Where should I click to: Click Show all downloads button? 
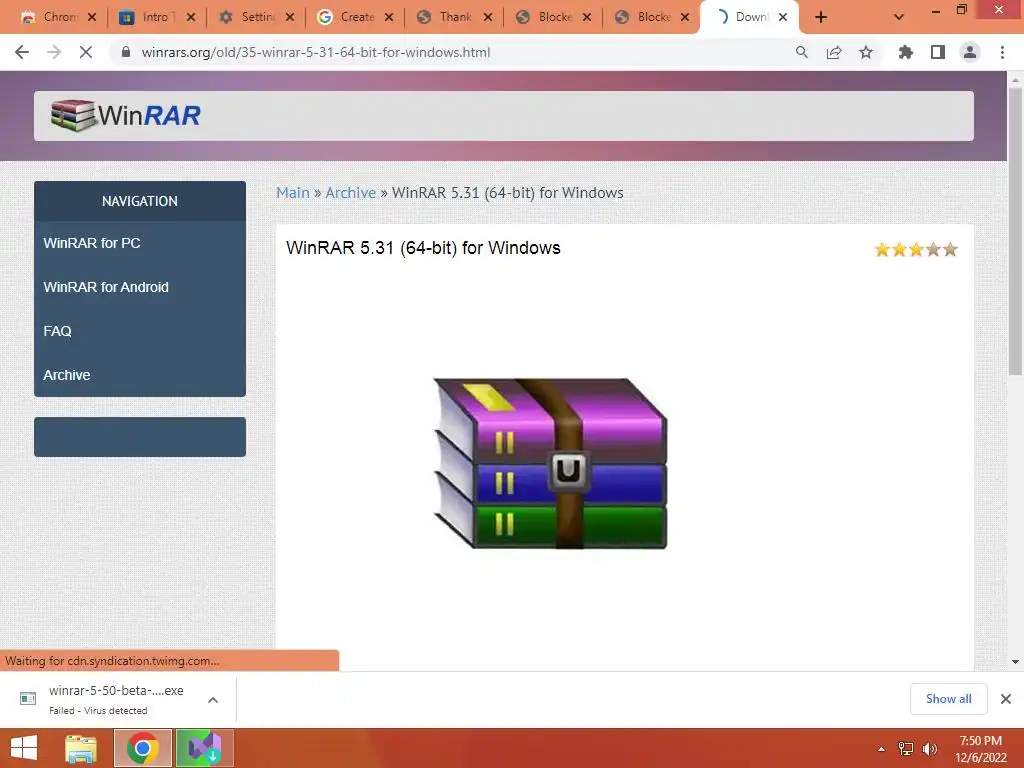(x=948, y=699)
